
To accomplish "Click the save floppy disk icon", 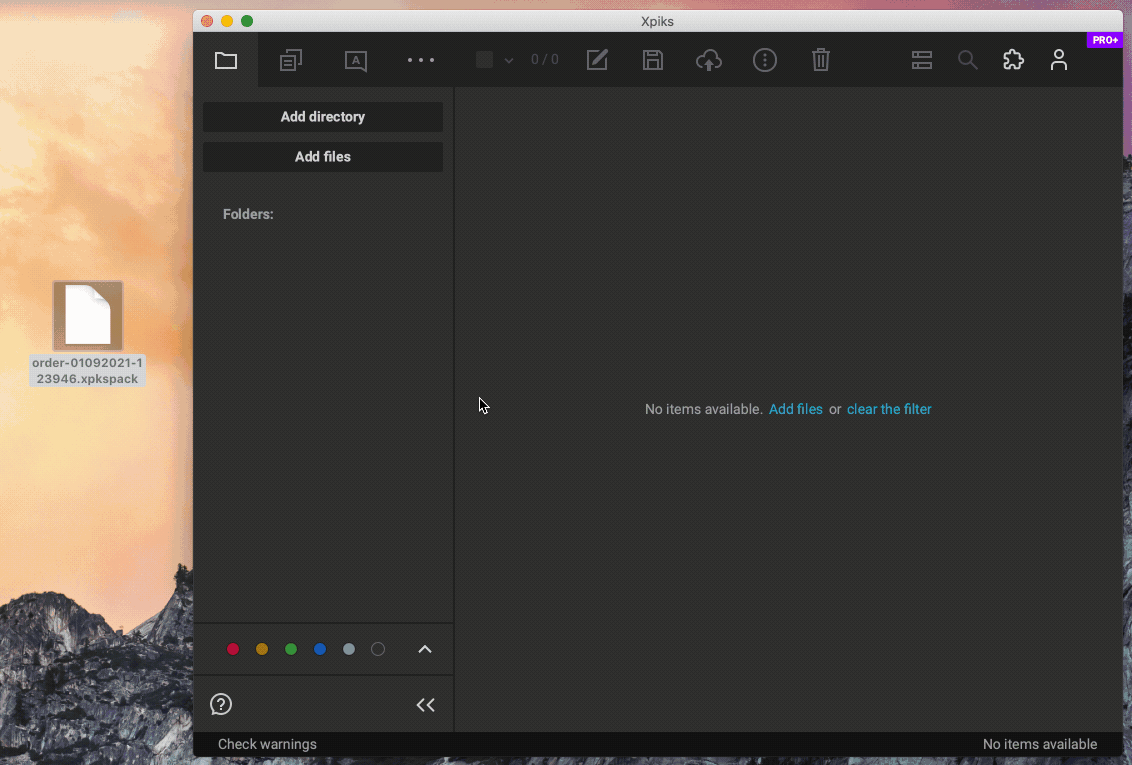I will click(x=653, y=60).
